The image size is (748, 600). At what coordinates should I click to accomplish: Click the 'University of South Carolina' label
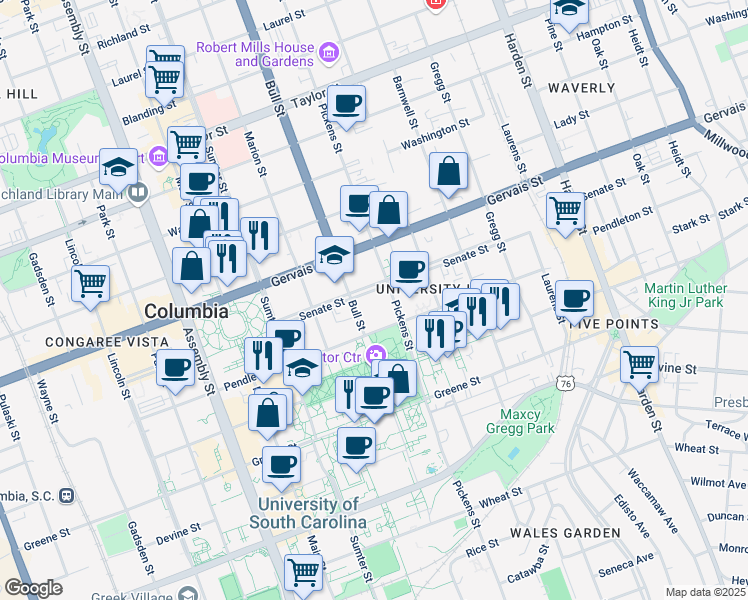308,513
